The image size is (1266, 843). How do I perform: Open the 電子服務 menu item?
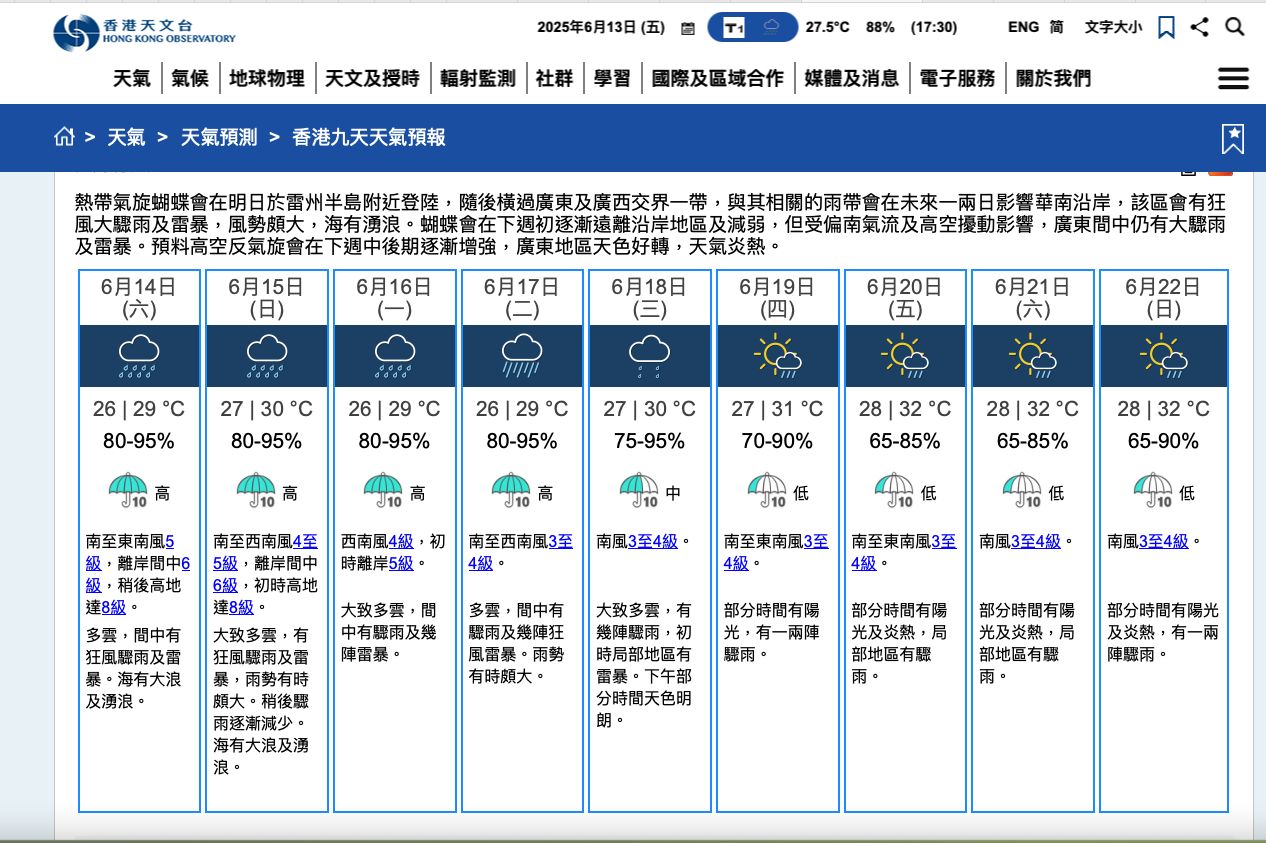(957, 78)
